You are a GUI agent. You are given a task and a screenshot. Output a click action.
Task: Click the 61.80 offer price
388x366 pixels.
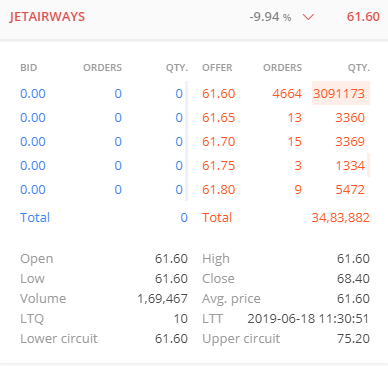[219, 190]
